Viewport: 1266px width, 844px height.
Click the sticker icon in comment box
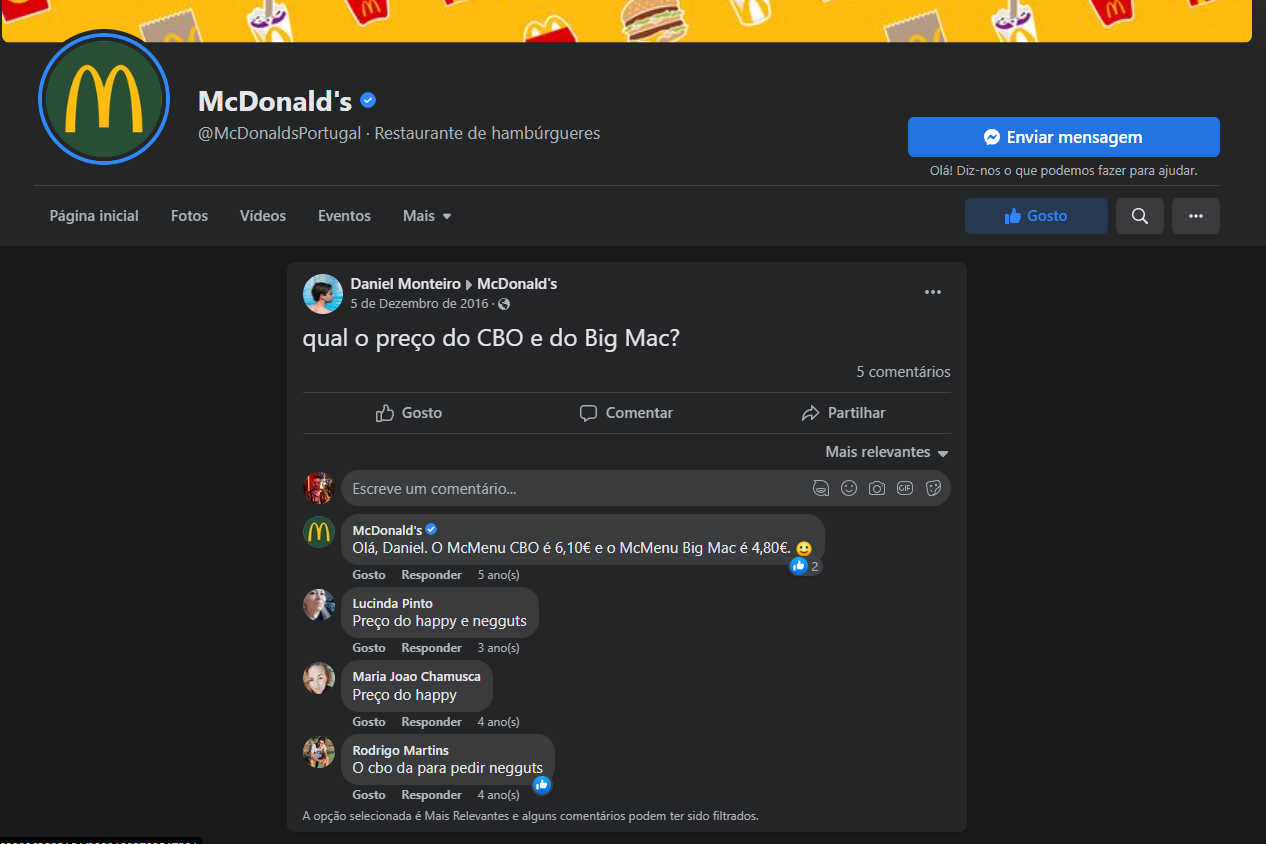(933, 489)
